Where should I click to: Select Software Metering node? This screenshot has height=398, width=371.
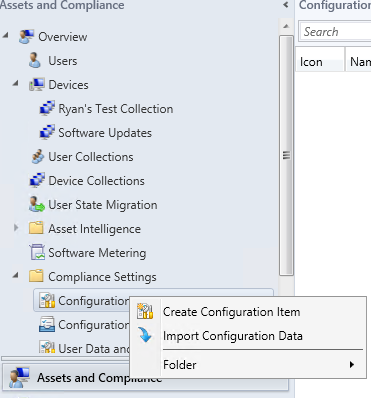[x=97, y=253]
